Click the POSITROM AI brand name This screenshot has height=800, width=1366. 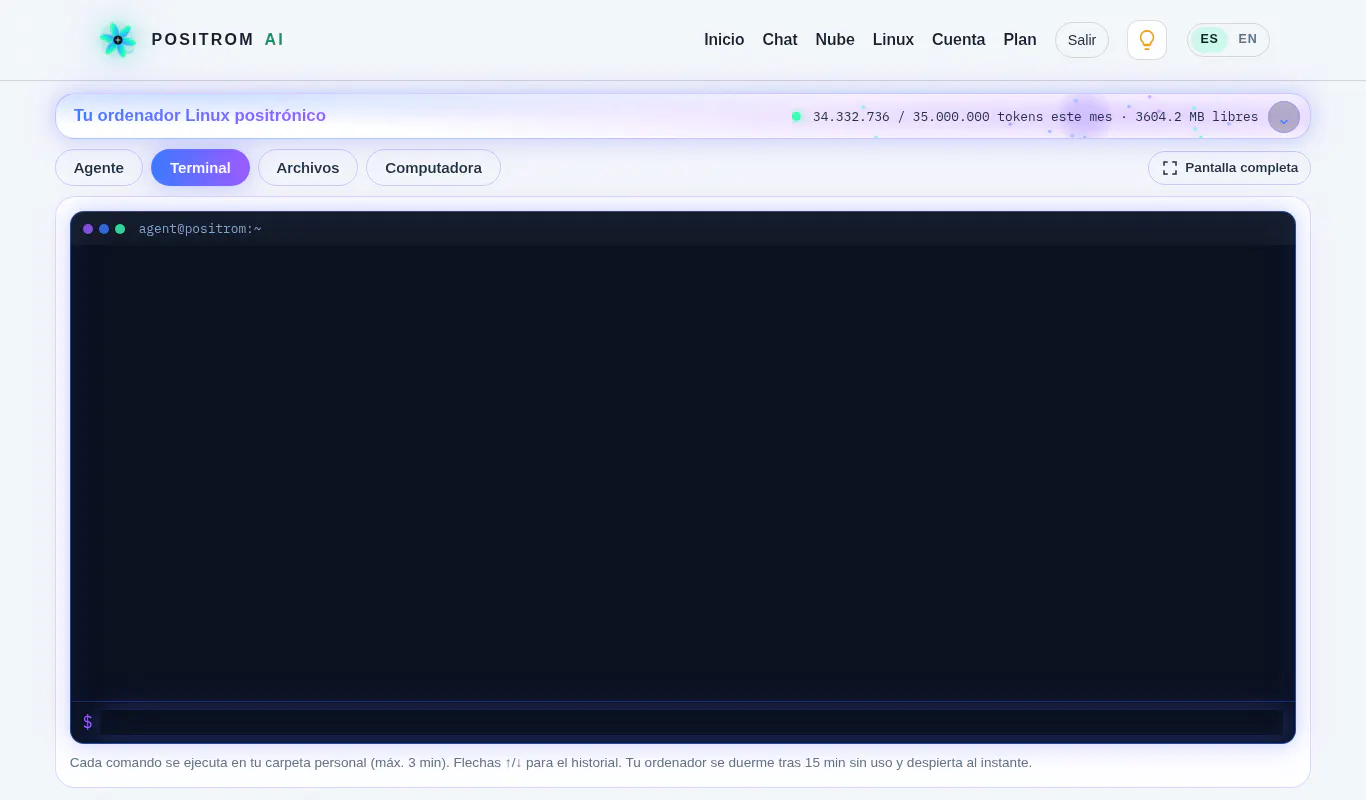click(x=218, y=40)
